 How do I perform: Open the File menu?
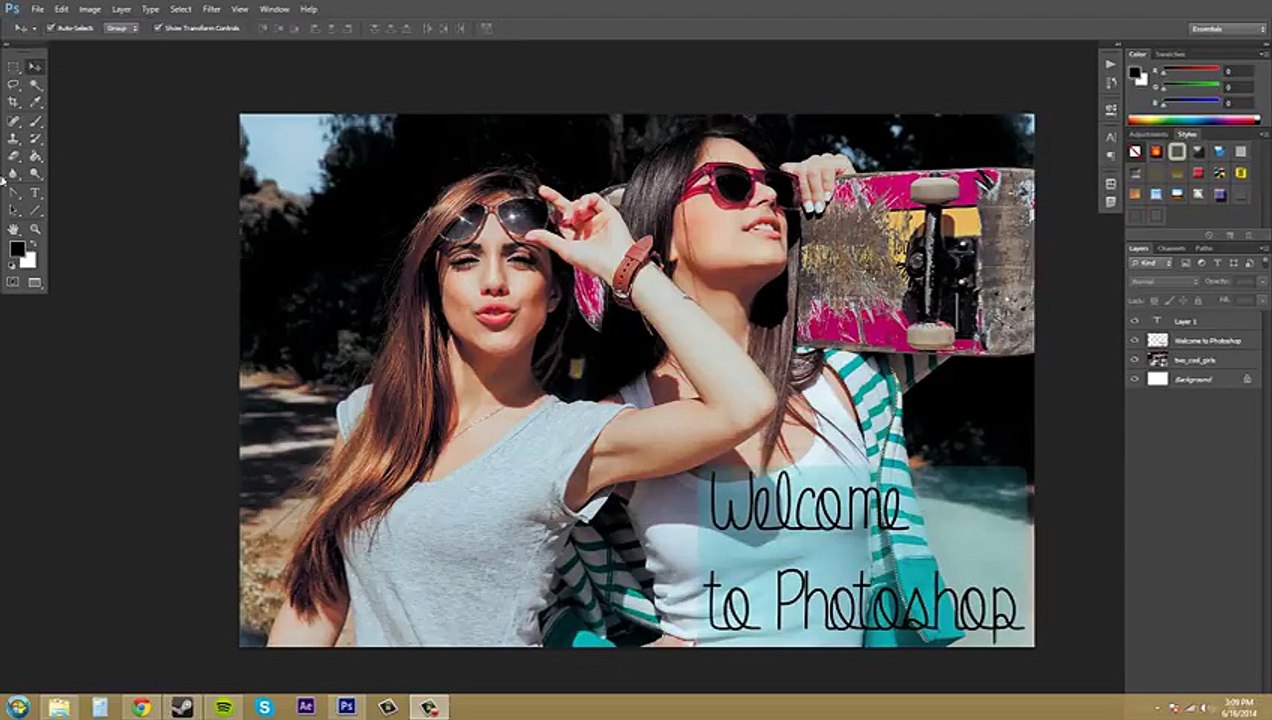point(37,9)
